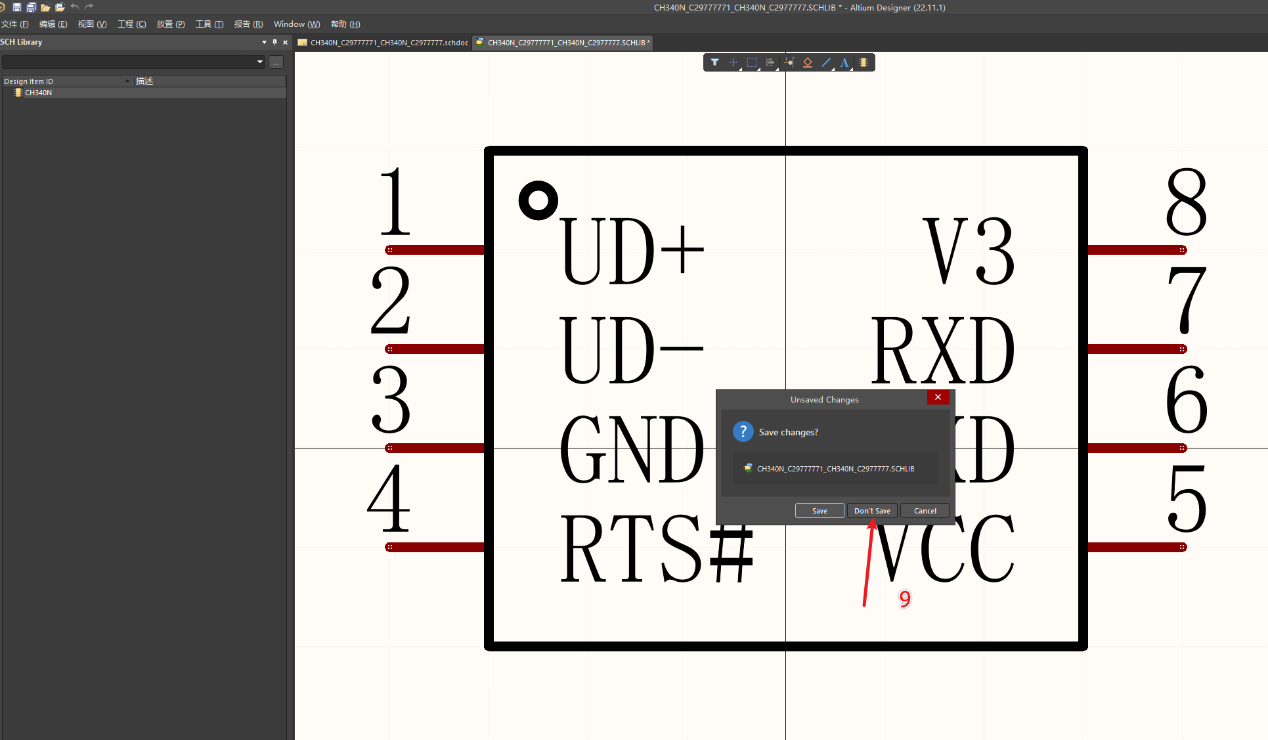Click the open folder icon
The height and width of the screenshot is (740, 1268).
pos(45,7)
